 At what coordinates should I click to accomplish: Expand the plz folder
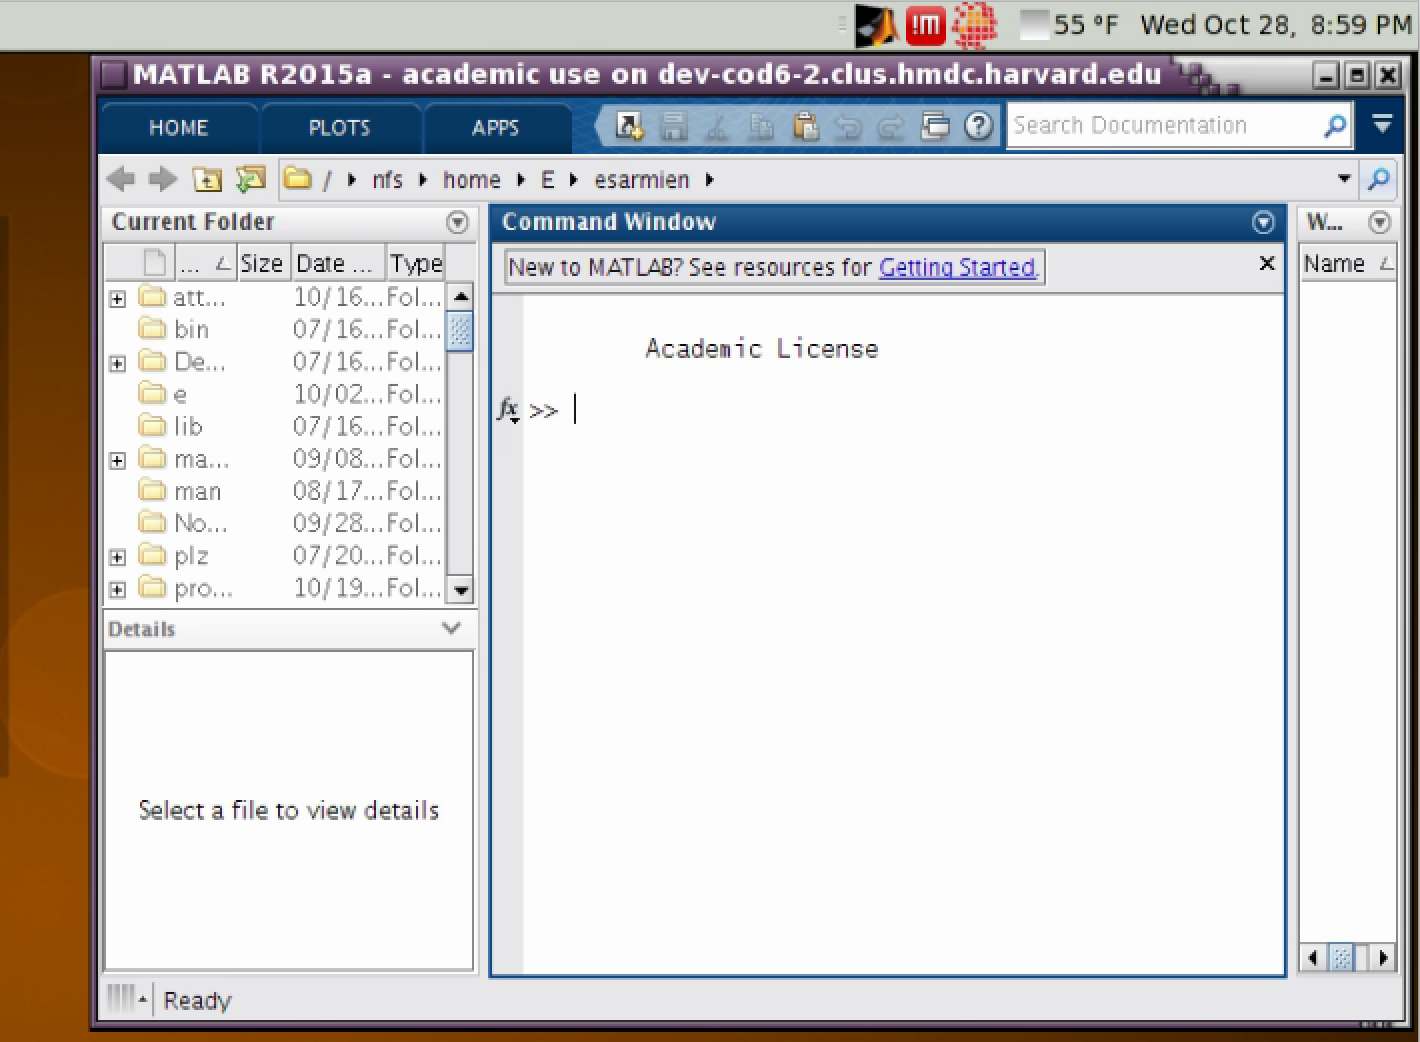pyautogui.click(x=118, y=557)
